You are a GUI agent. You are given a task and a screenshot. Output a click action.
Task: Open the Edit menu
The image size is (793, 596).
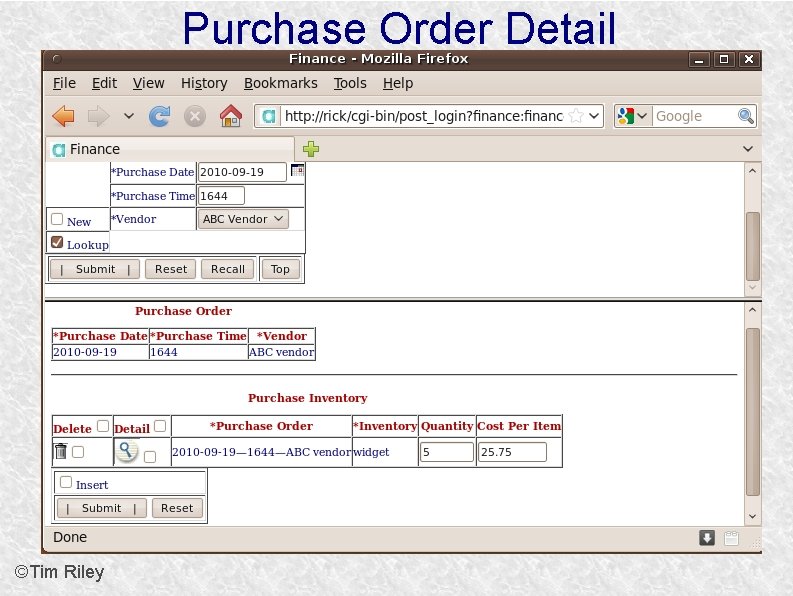click(x=104, y=83)
